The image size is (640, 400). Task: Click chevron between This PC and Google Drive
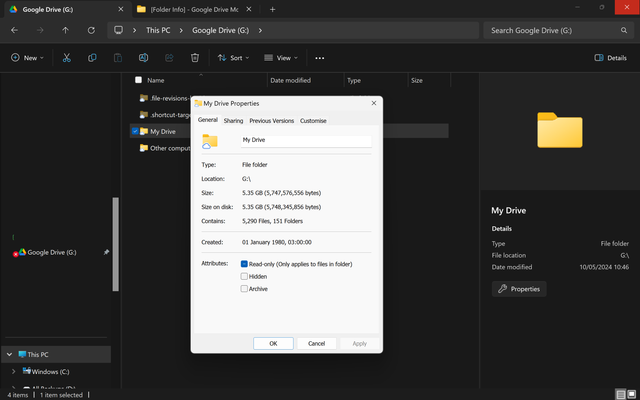(x=181, y=30)
